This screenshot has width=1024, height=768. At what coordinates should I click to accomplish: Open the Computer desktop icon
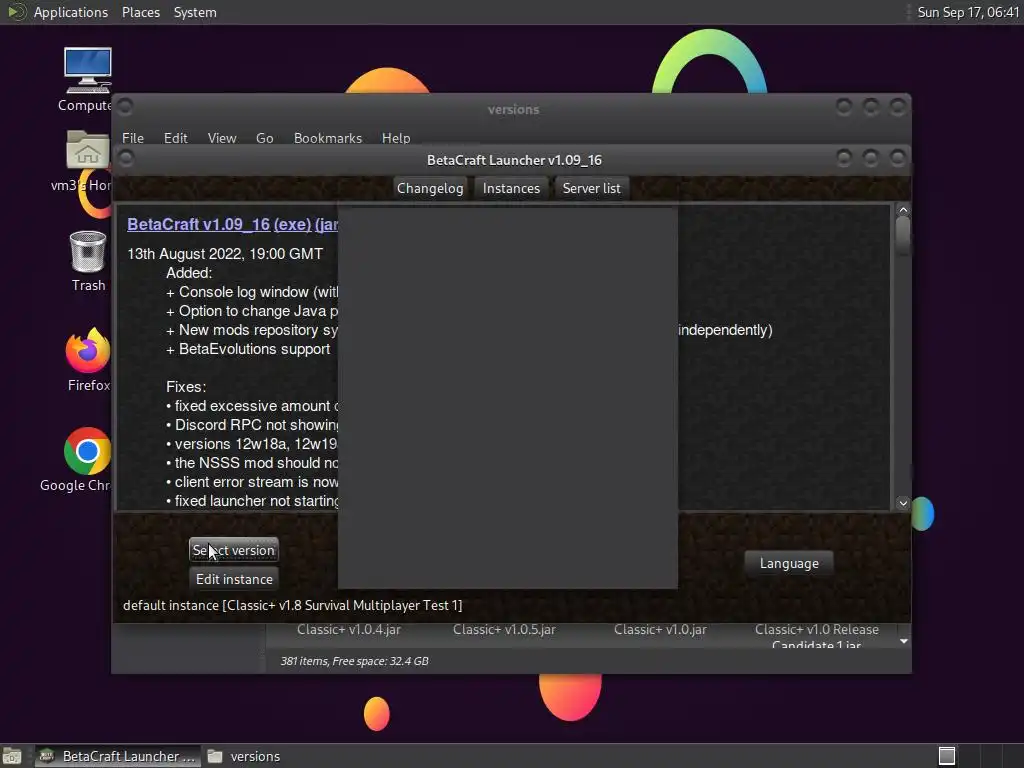[x=88, y=71]
